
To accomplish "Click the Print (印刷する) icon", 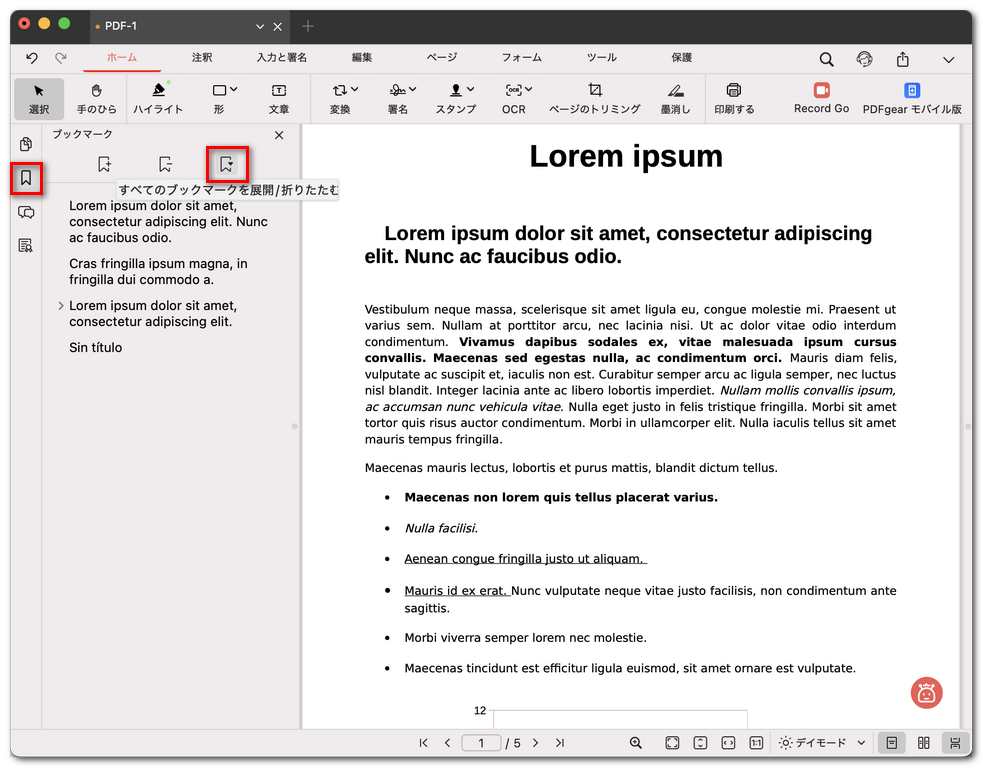I will 734,98.
